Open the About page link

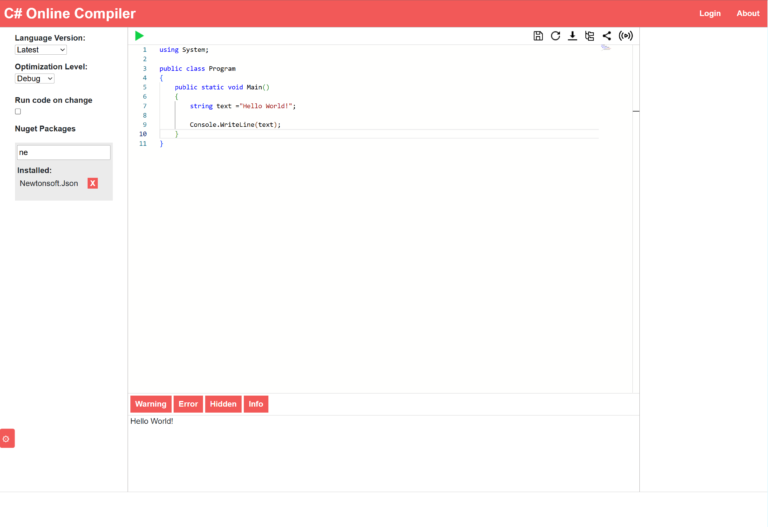(748, 13)
